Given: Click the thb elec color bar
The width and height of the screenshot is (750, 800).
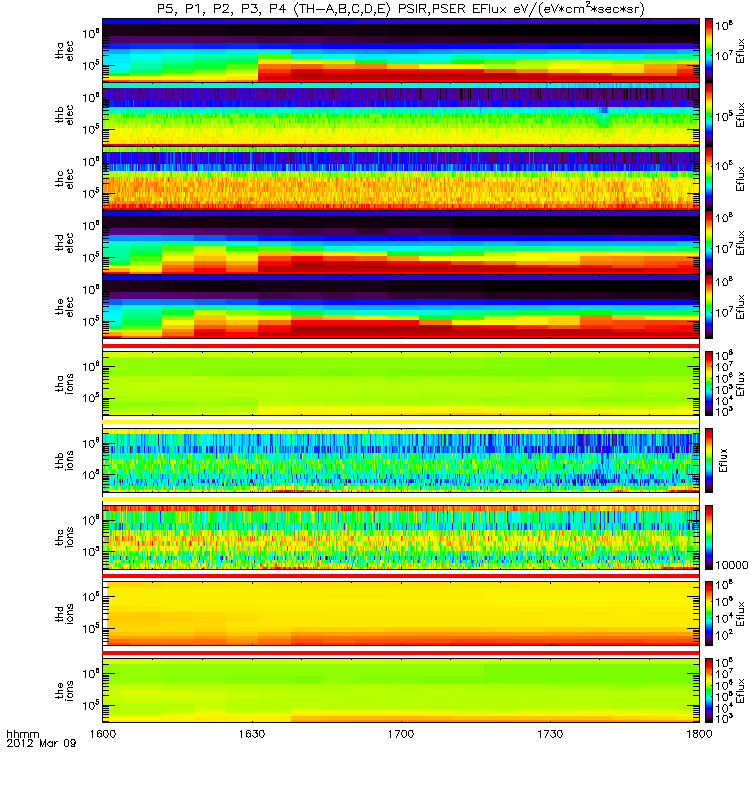Looking at the screenshot, I should [709, 115].
